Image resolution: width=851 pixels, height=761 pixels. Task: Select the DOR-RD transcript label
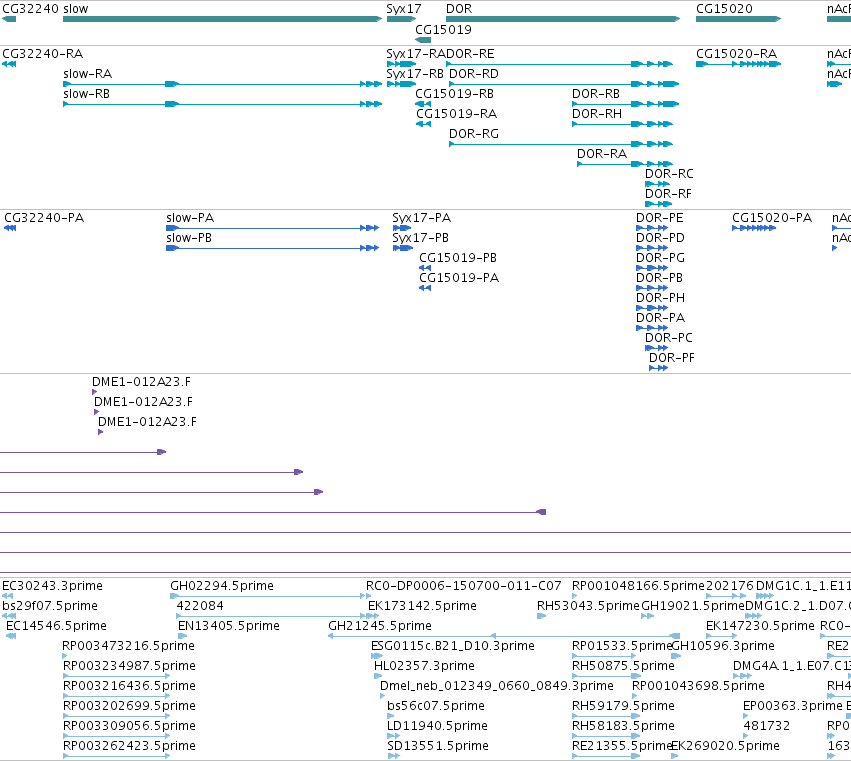[473, 74]
